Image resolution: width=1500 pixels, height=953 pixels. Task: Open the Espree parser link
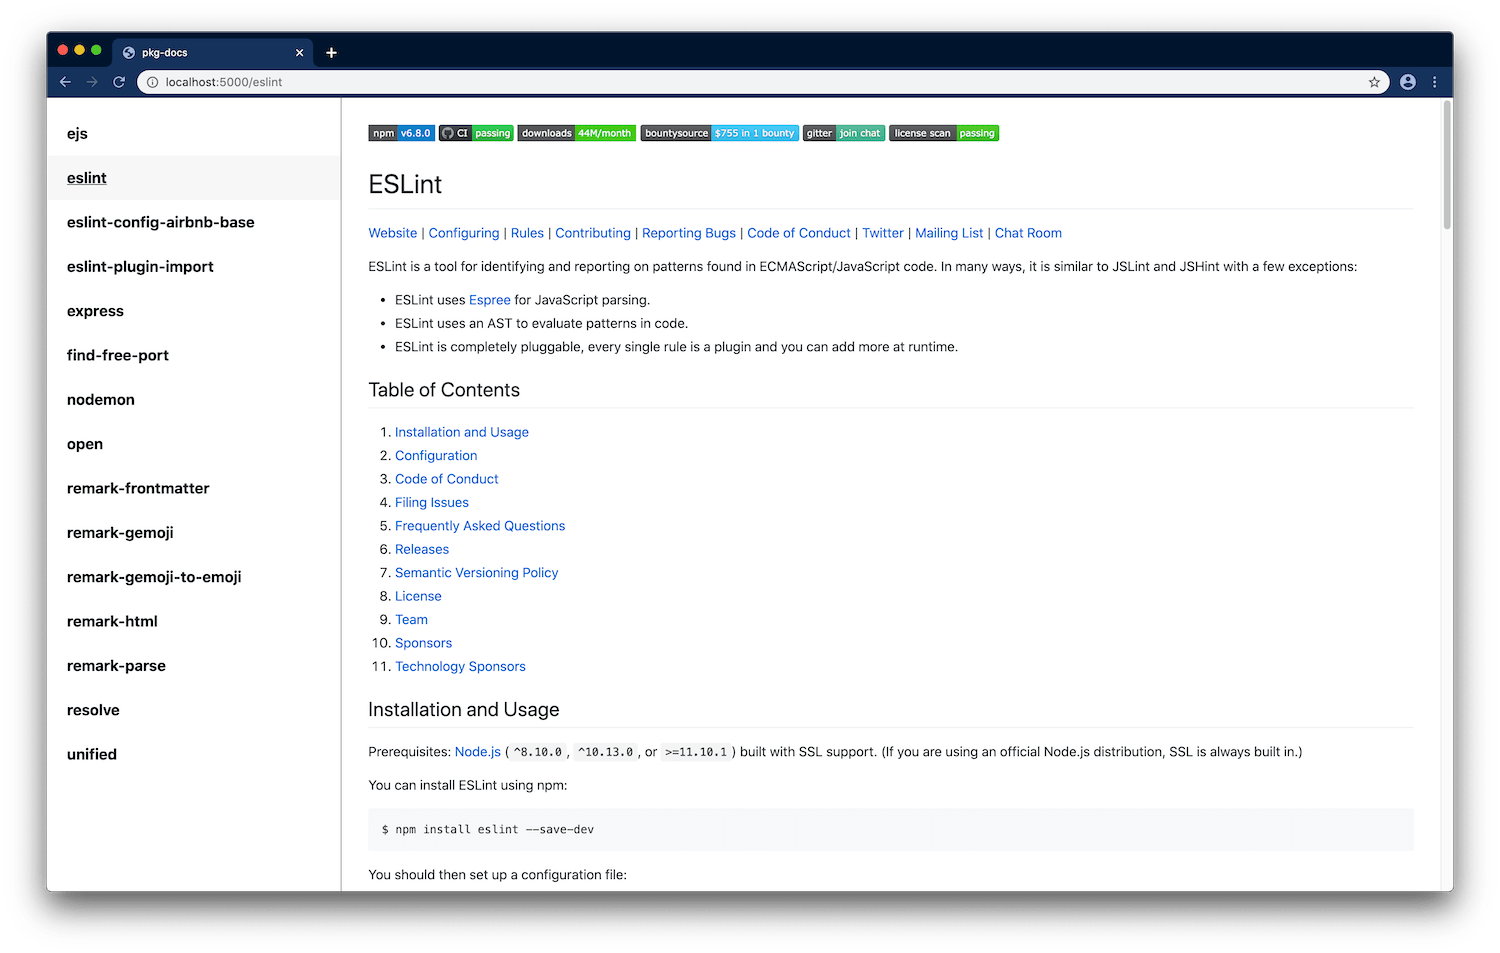490,300
